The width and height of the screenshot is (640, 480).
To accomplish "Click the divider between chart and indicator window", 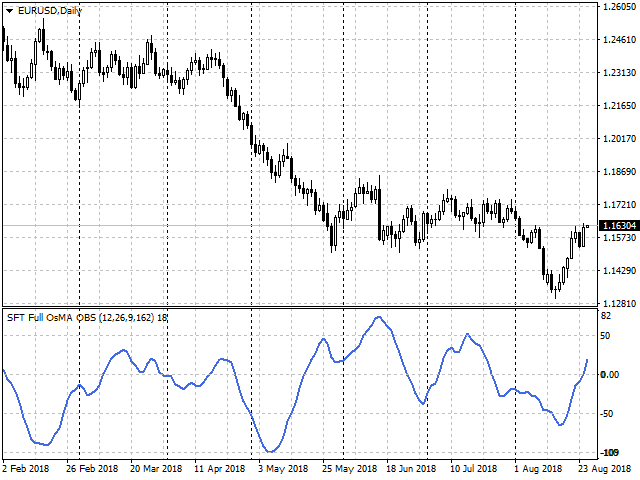I will [300, 307].
